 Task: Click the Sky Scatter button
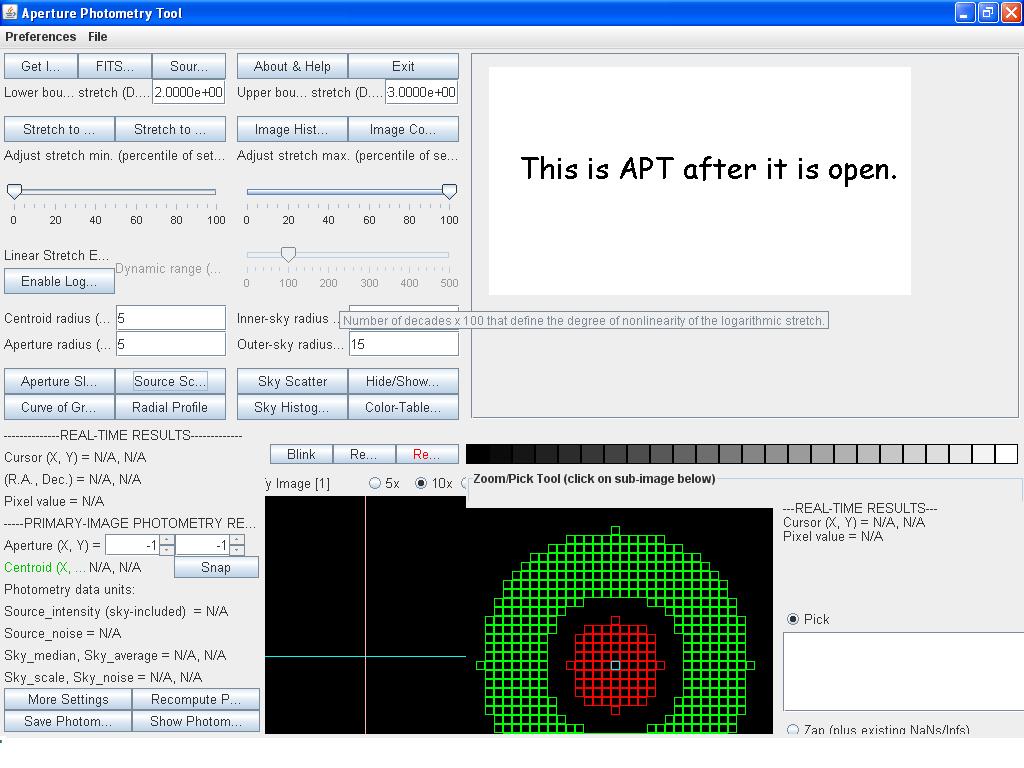click(292, 381)
